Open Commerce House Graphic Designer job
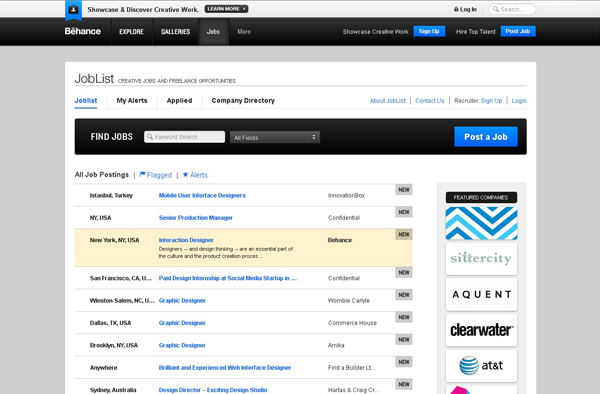Viewport: 600px width, 394px height. coord(182,323)
